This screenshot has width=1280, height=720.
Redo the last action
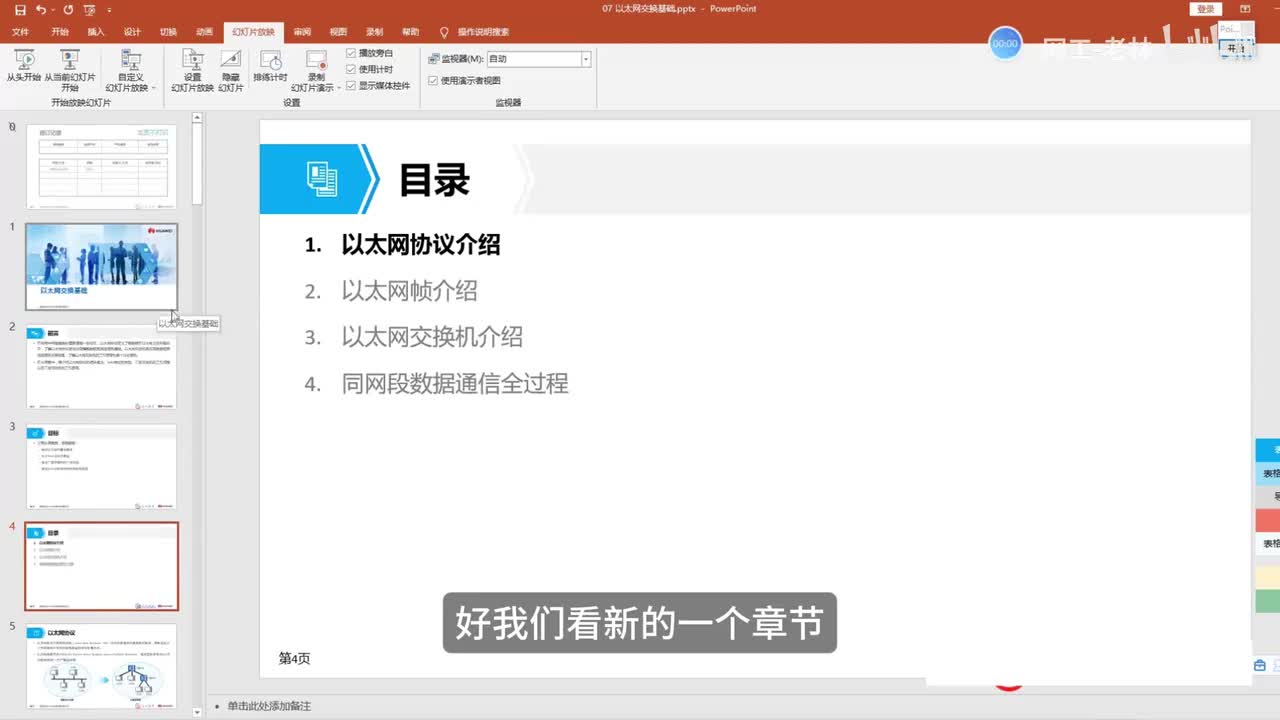pyautogui.click(x=68, y=9)
